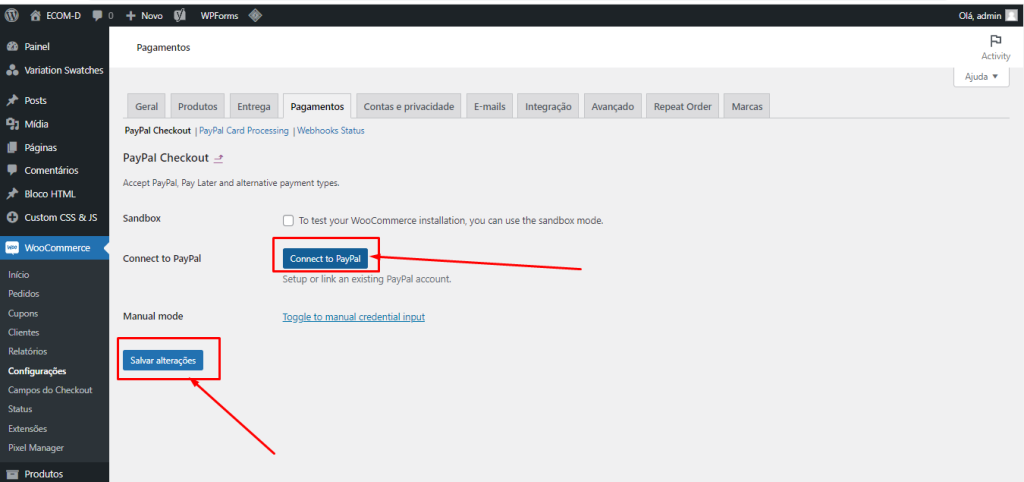Viewport: 1024px width, 482px height.
Task: Click Toggle to manual credential input link
Action: (x=353, y=317)
